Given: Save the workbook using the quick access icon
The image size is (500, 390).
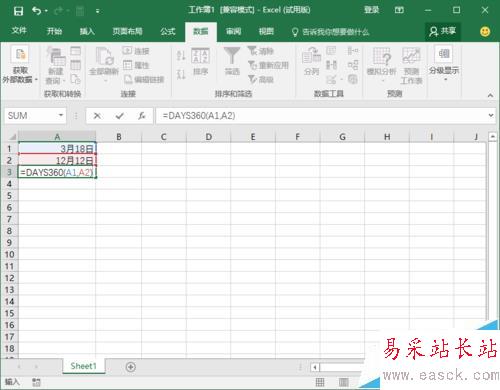Looking at the screenshot, I should 18,11.
